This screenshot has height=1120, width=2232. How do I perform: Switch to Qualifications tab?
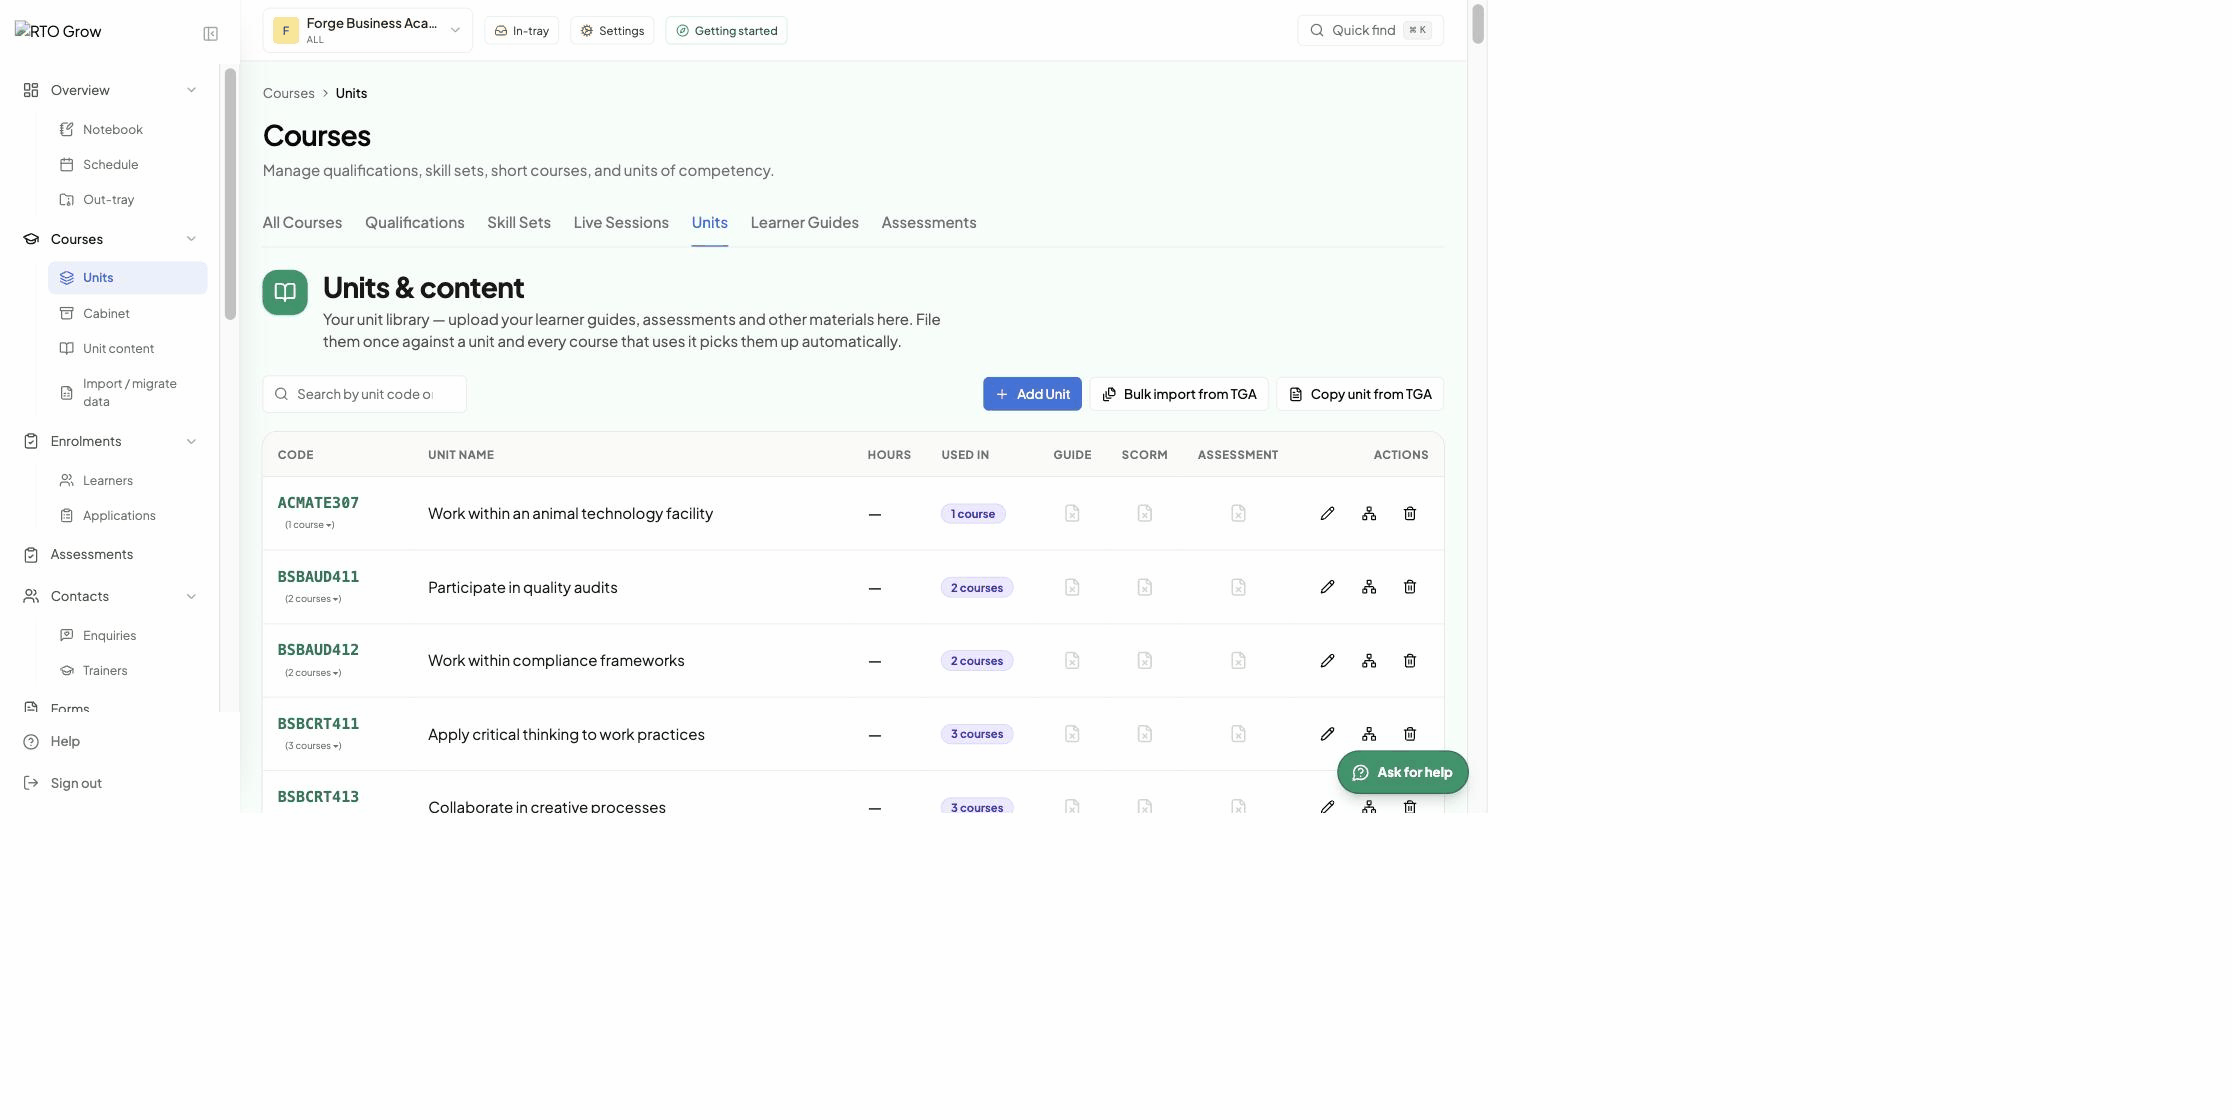click(x=414, y=223)
